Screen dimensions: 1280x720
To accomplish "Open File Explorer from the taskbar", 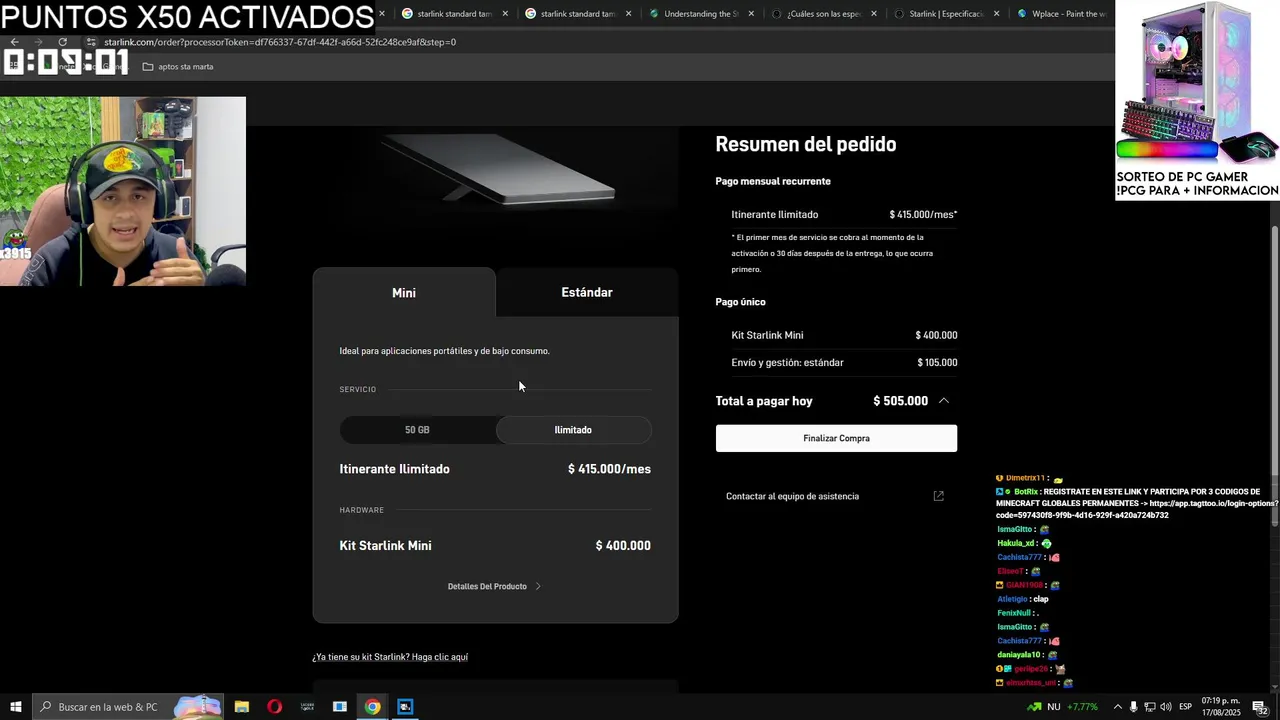I will (x=242, y=707).
